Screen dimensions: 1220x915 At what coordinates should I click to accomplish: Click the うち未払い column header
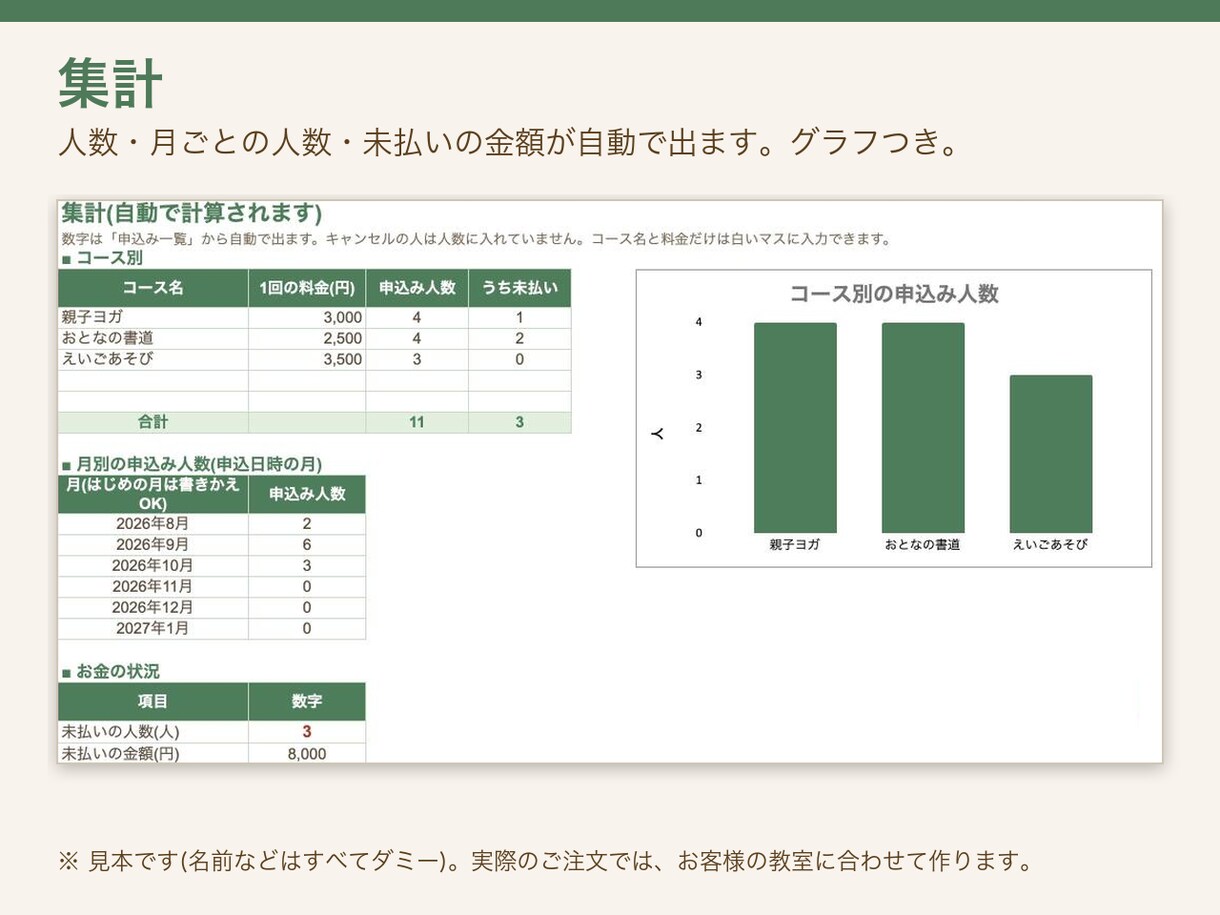520,288
